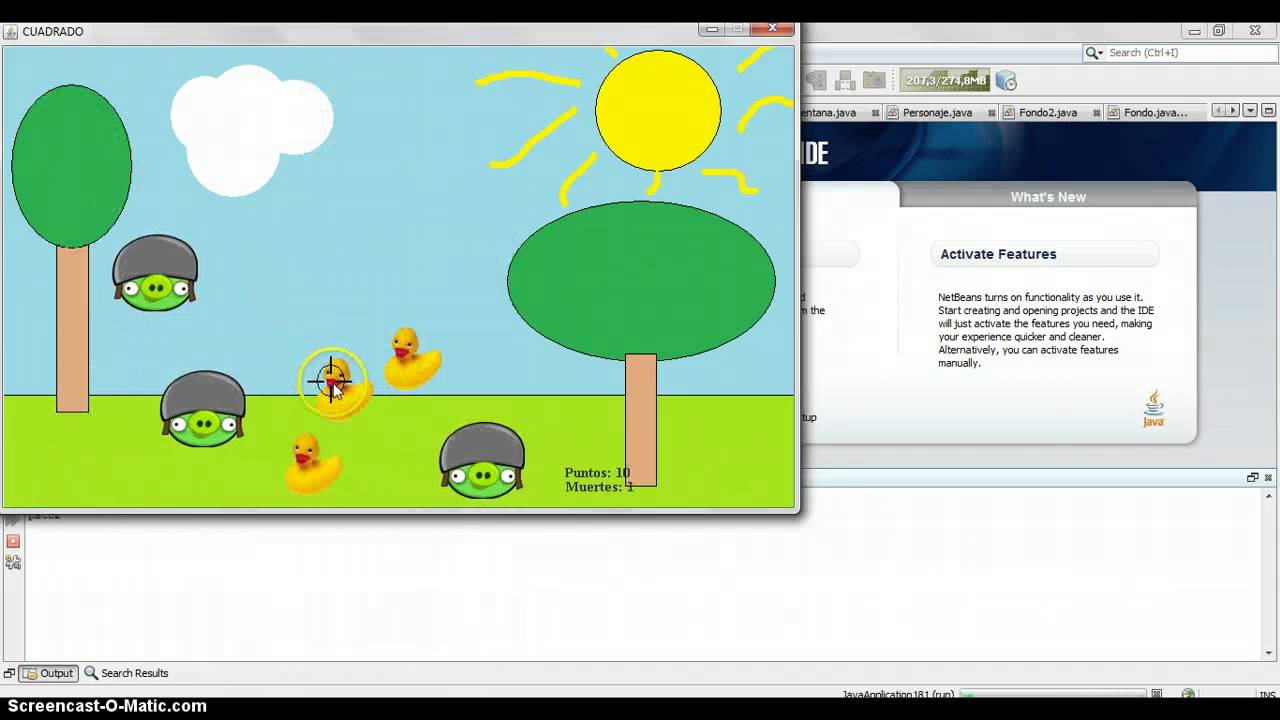Click the Output scrollbar up arrow
Screen dimensions: 1280x720
1270,497
